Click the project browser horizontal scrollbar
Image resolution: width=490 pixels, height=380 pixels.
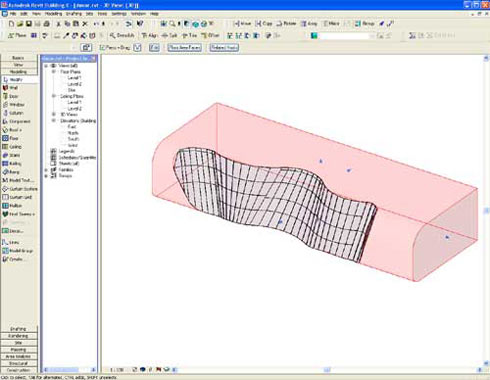[x=69, y=370]
